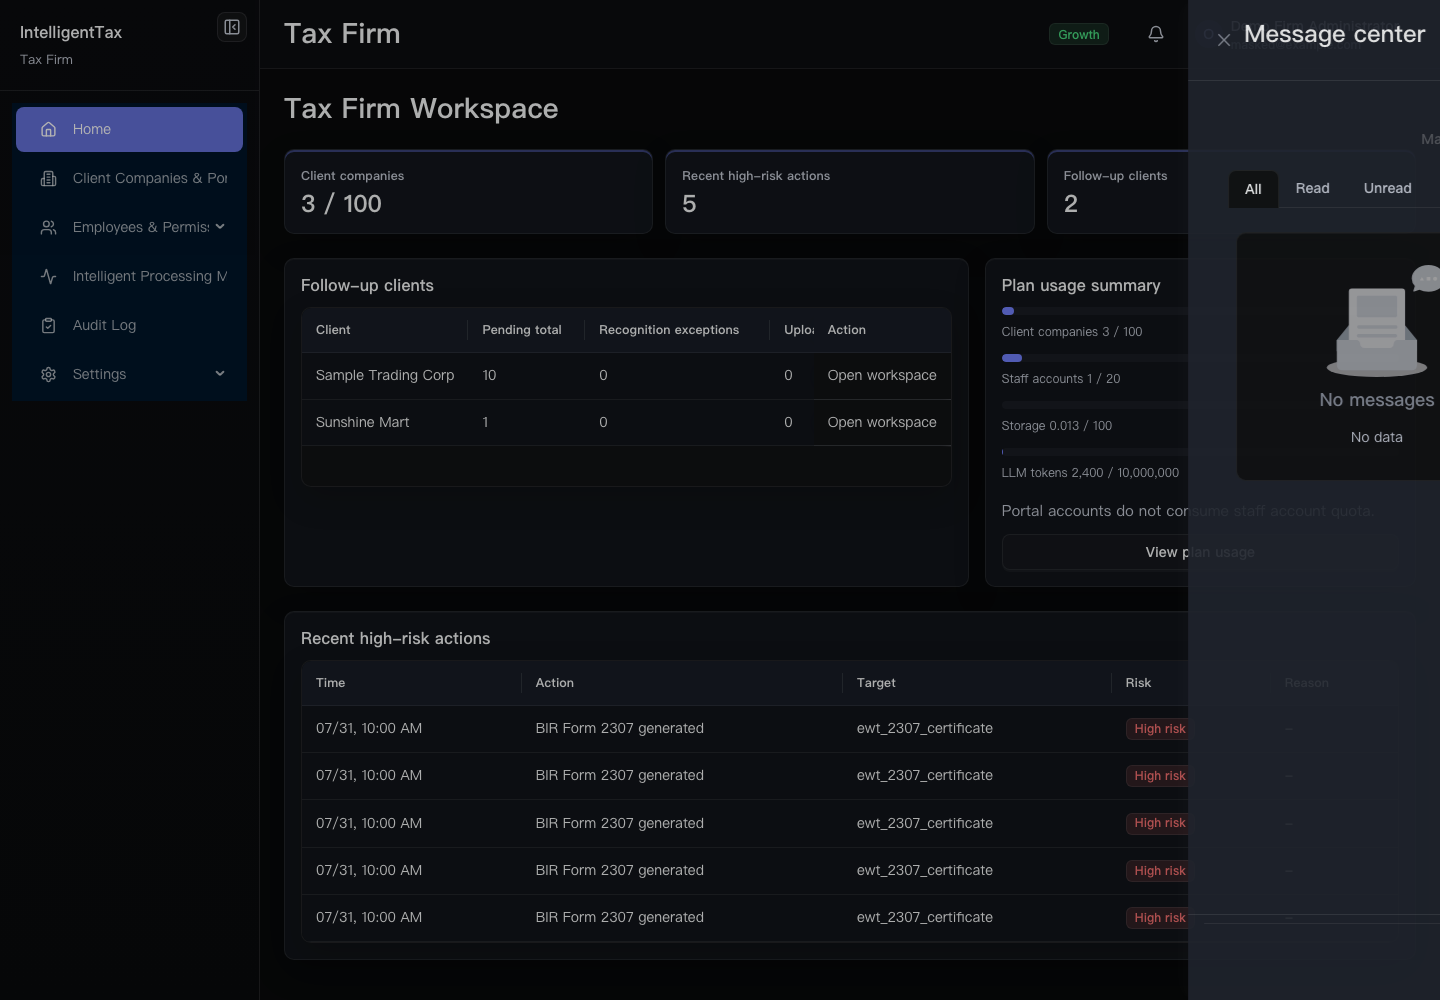The width and height of the screenshot is (1440, 1000).
Task: Switch to the Read messages tab
Action: pyautogui.click(x=1312, y=188)
